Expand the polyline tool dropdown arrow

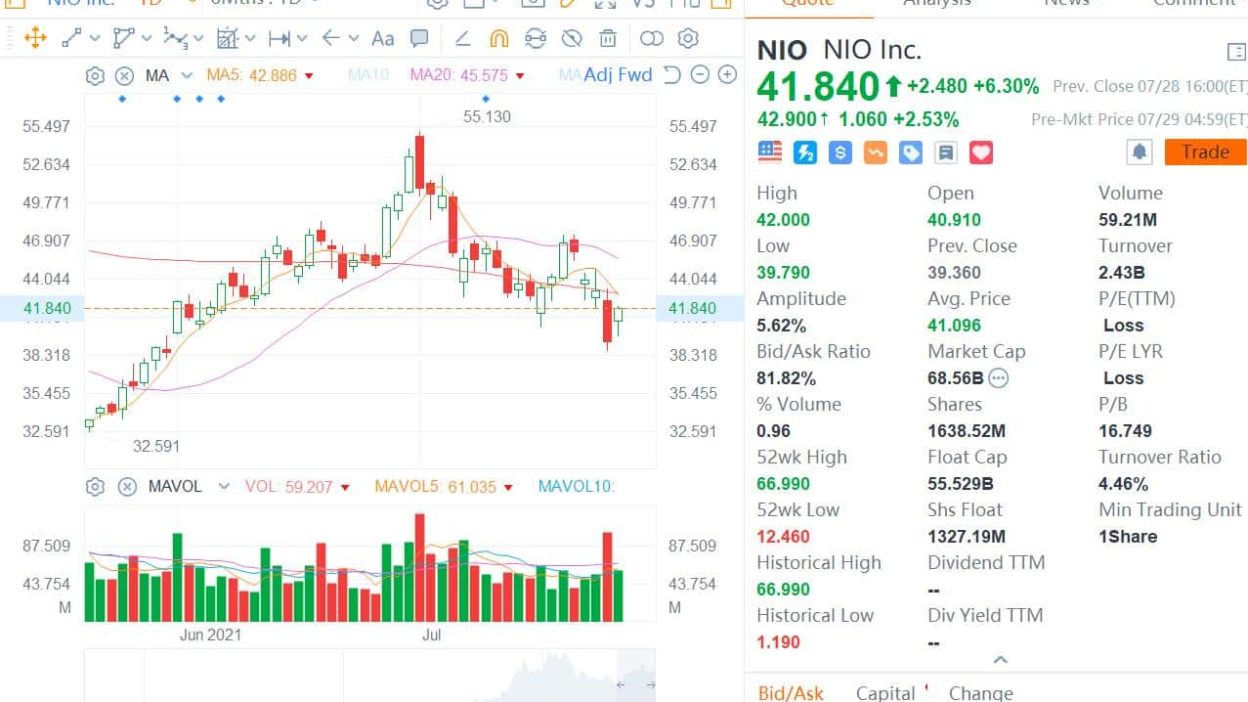(x=147, y=39)
